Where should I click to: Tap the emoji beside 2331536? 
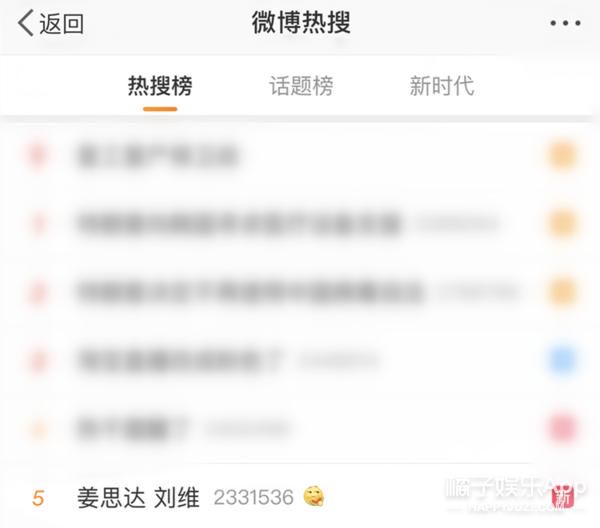[x=314, y=496]
